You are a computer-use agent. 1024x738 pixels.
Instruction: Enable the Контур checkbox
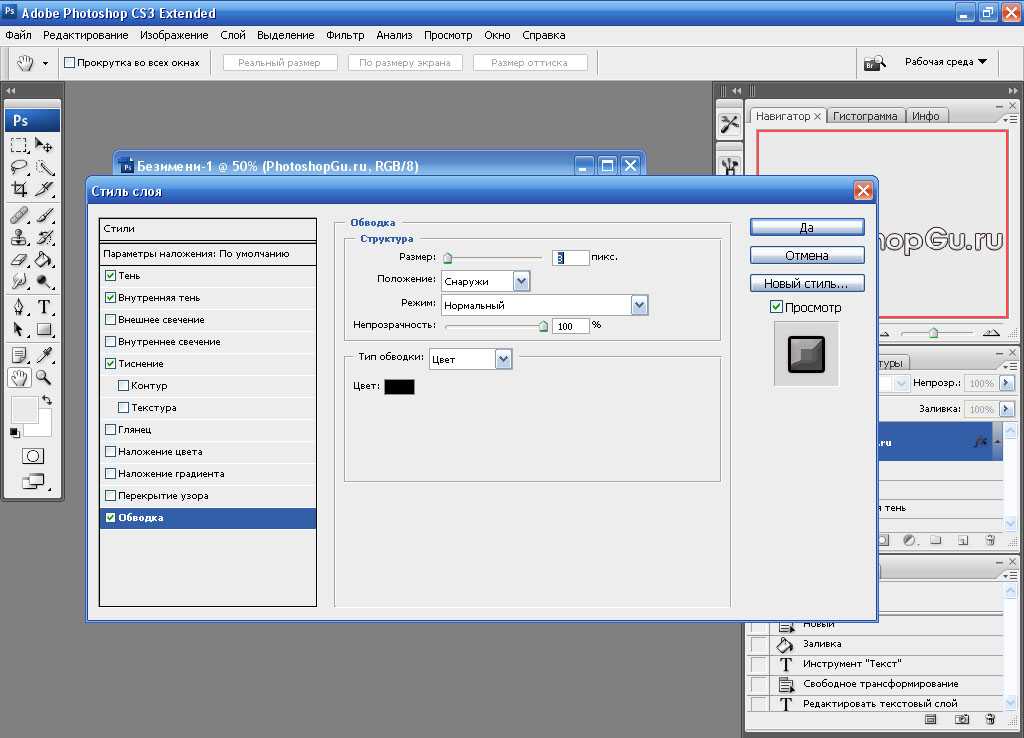(123, 386)
